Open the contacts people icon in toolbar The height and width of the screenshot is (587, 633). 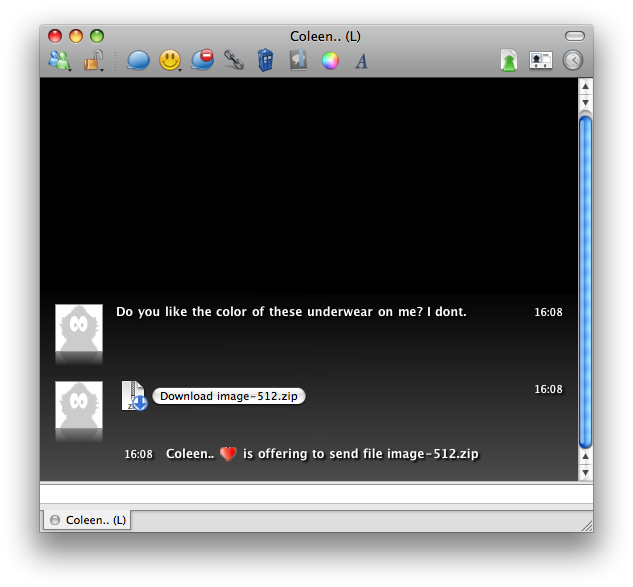tap(59, 61)
